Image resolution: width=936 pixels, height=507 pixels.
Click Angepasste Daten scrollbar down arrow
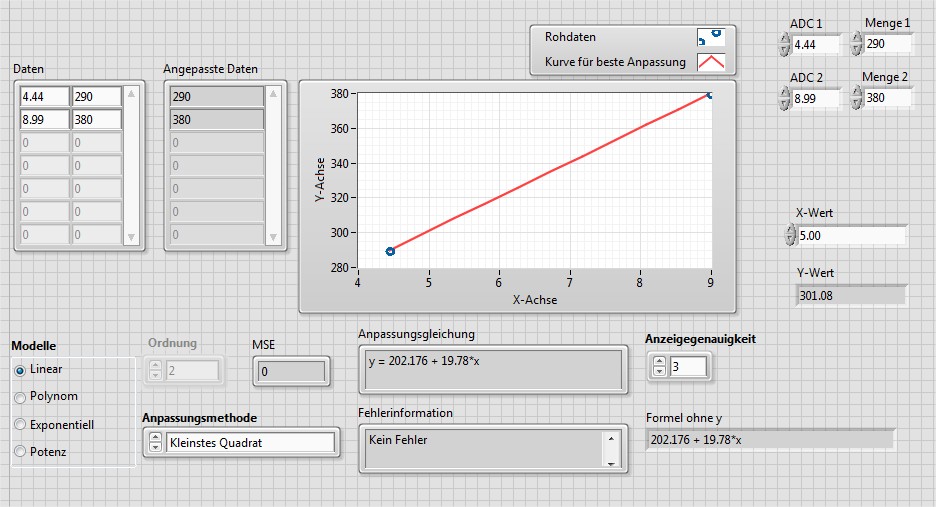[x=273, y=237]
